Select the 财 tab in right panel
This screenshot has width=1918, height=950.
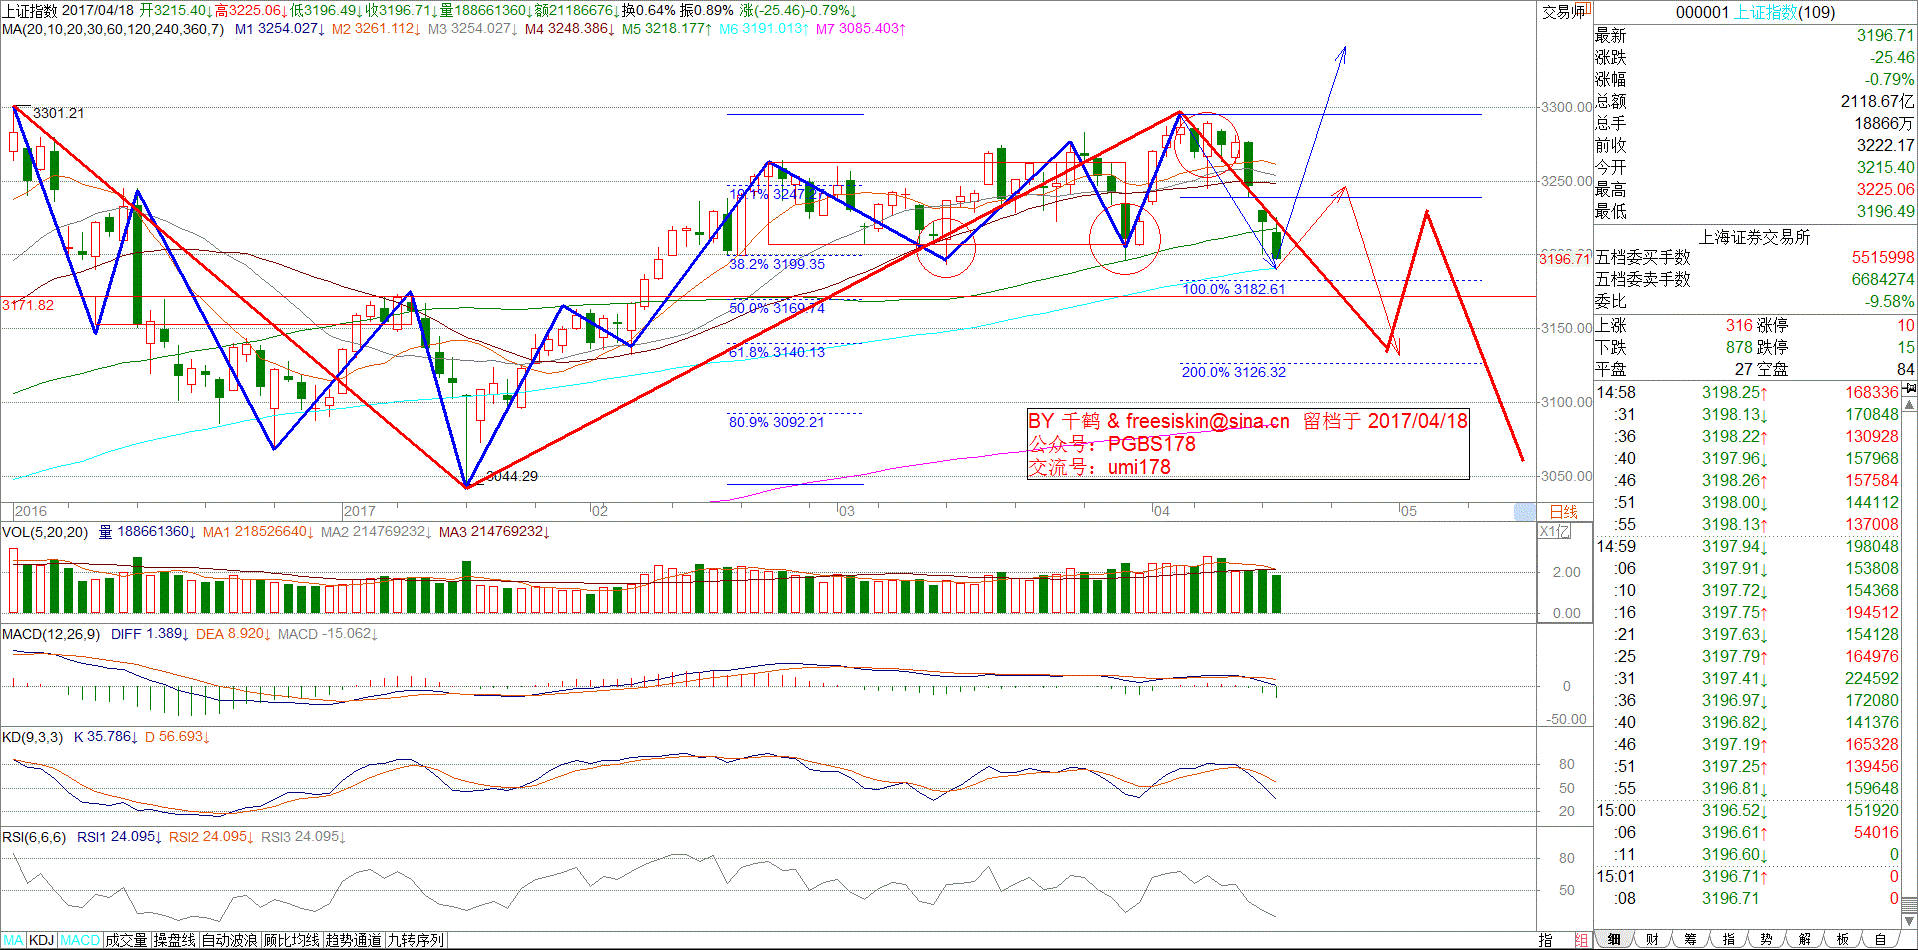[x=1652, y=940]
